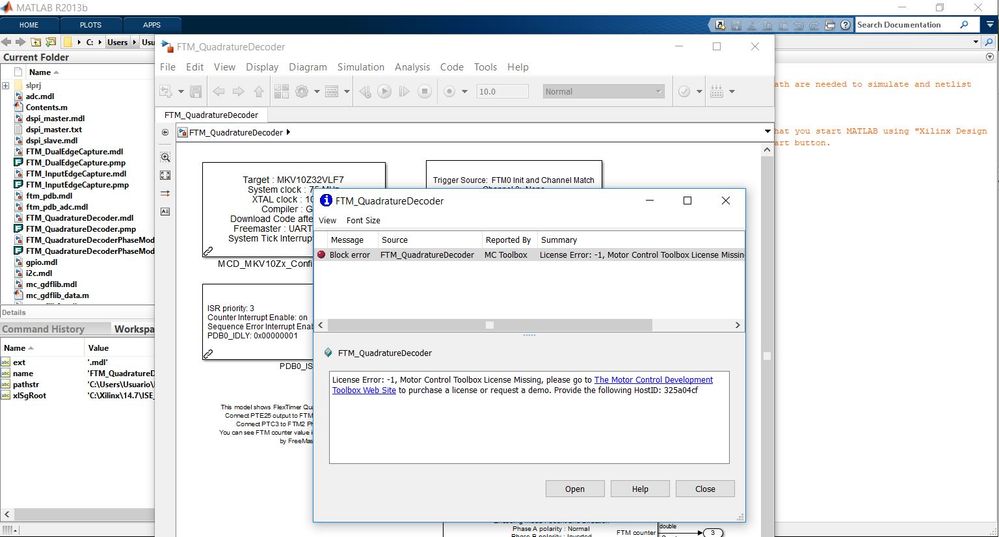Open dropdown arrow next to Record icon
Image resolution: width=999 pixels, height=537 pixels.
(x=464, y=92)
